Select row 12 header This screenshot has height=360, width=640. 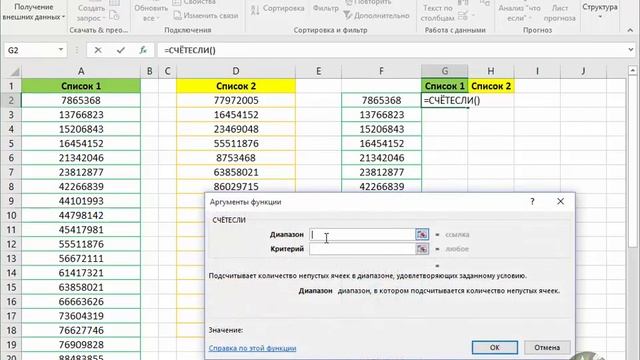click(11, 244)
